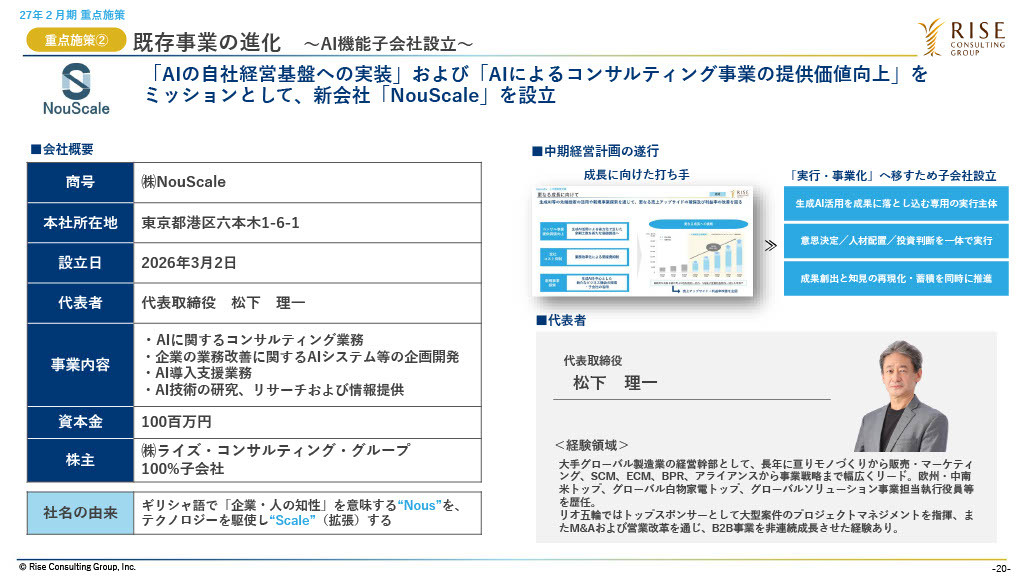Select the 生成AI活用を成果に落とし込む専用の実行主体 box
Viewport: 1024px width, 576px height.
896,203
